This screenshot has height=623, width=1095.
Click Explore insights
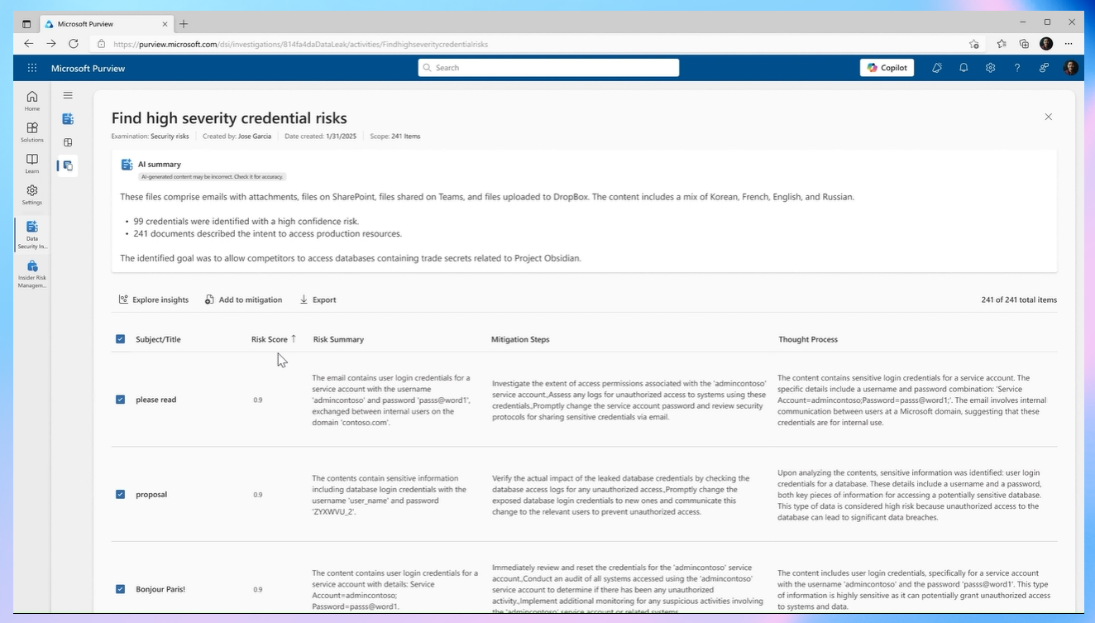click(154, 300)
